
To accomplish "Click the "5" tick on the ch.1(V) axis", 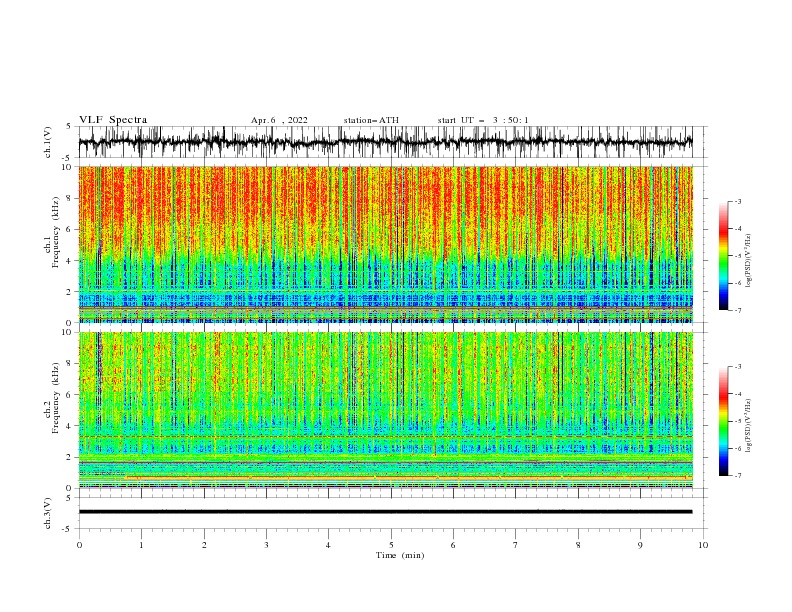I will click(x=69, y=127).
